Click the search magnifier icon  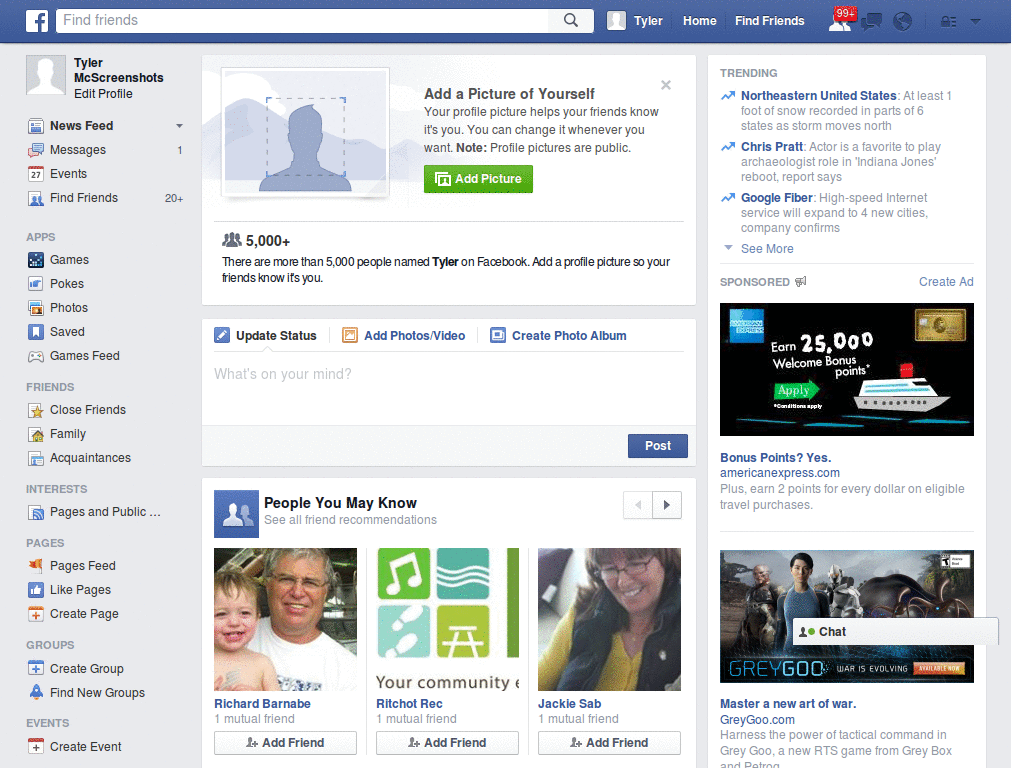[571, 20]
